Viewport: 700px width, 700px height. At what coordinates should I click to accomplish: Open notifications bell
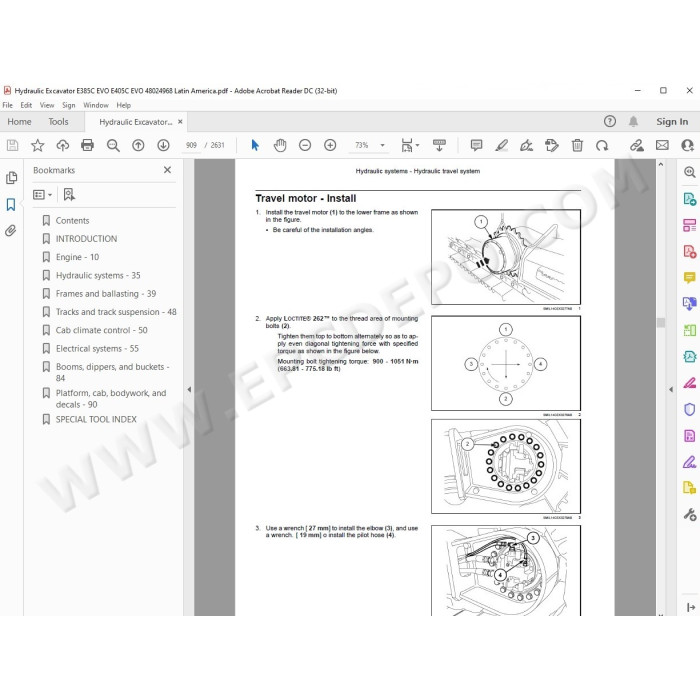coord(633,121)
